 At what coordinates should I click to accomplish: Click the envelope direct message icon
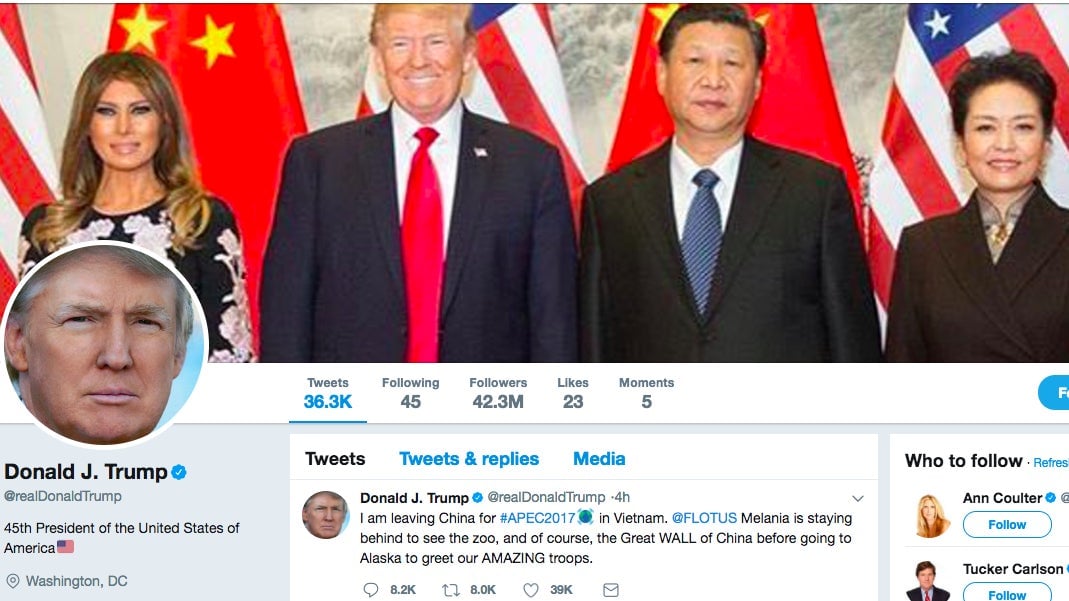[x=611, y=589]
